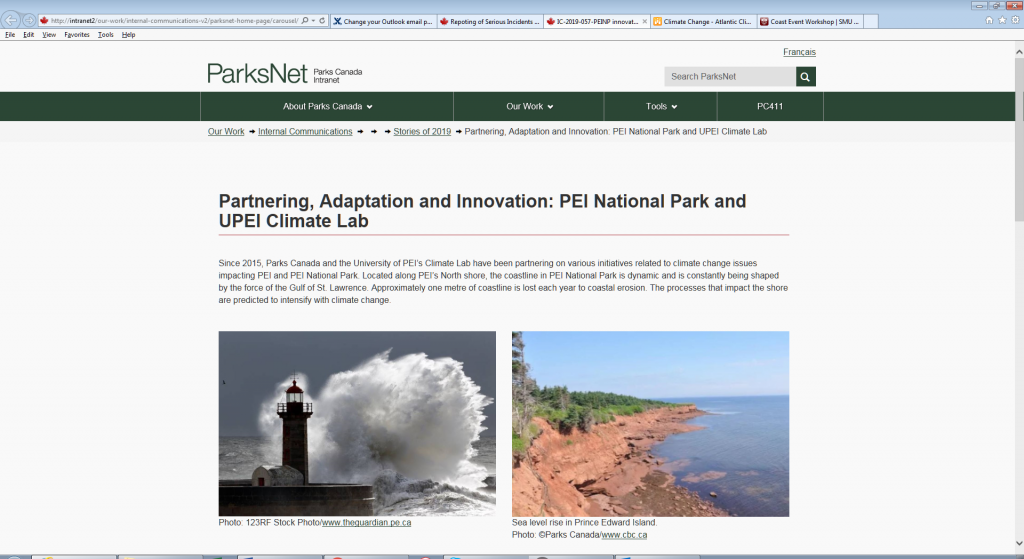The width and height of the screenshot is (1024, 559).
Task: Open the Favorites star icon
Action: tap(1002, 20)
